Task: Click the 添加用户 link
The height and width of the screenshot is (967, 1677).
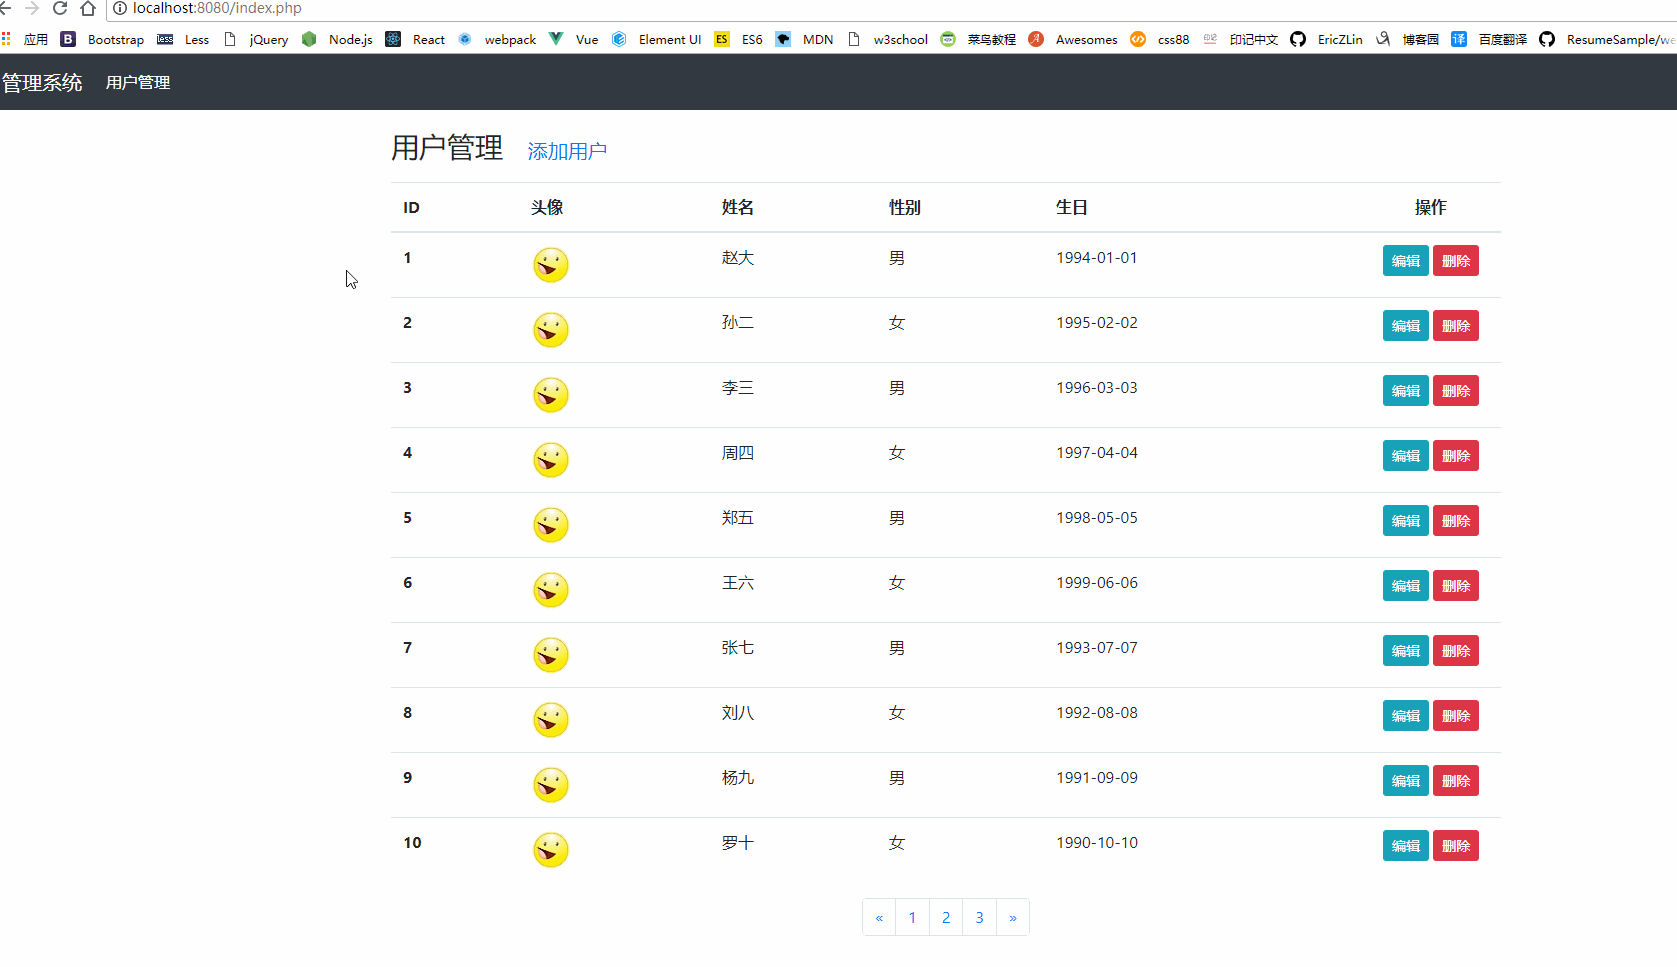Action: pyautogui.click(x=567, y=151)
